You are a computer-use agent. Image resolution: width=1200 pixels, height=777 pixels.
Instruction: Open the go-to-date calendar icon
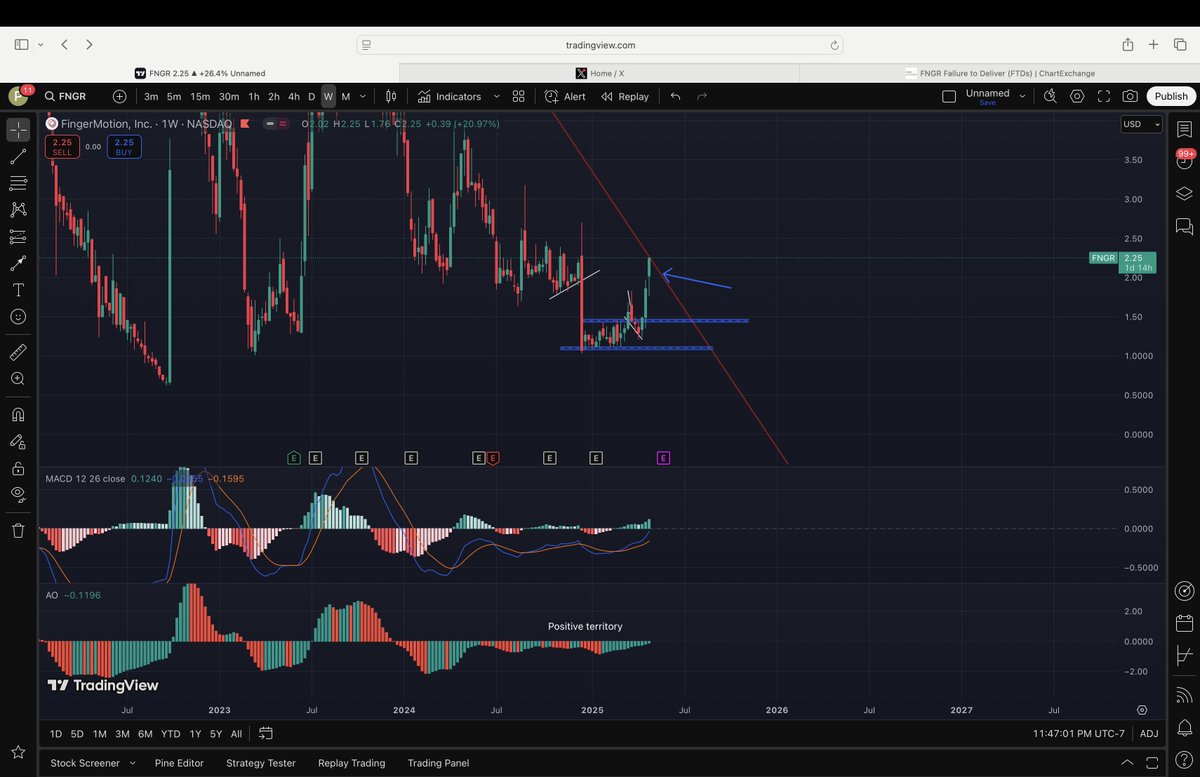click(266, 733)
